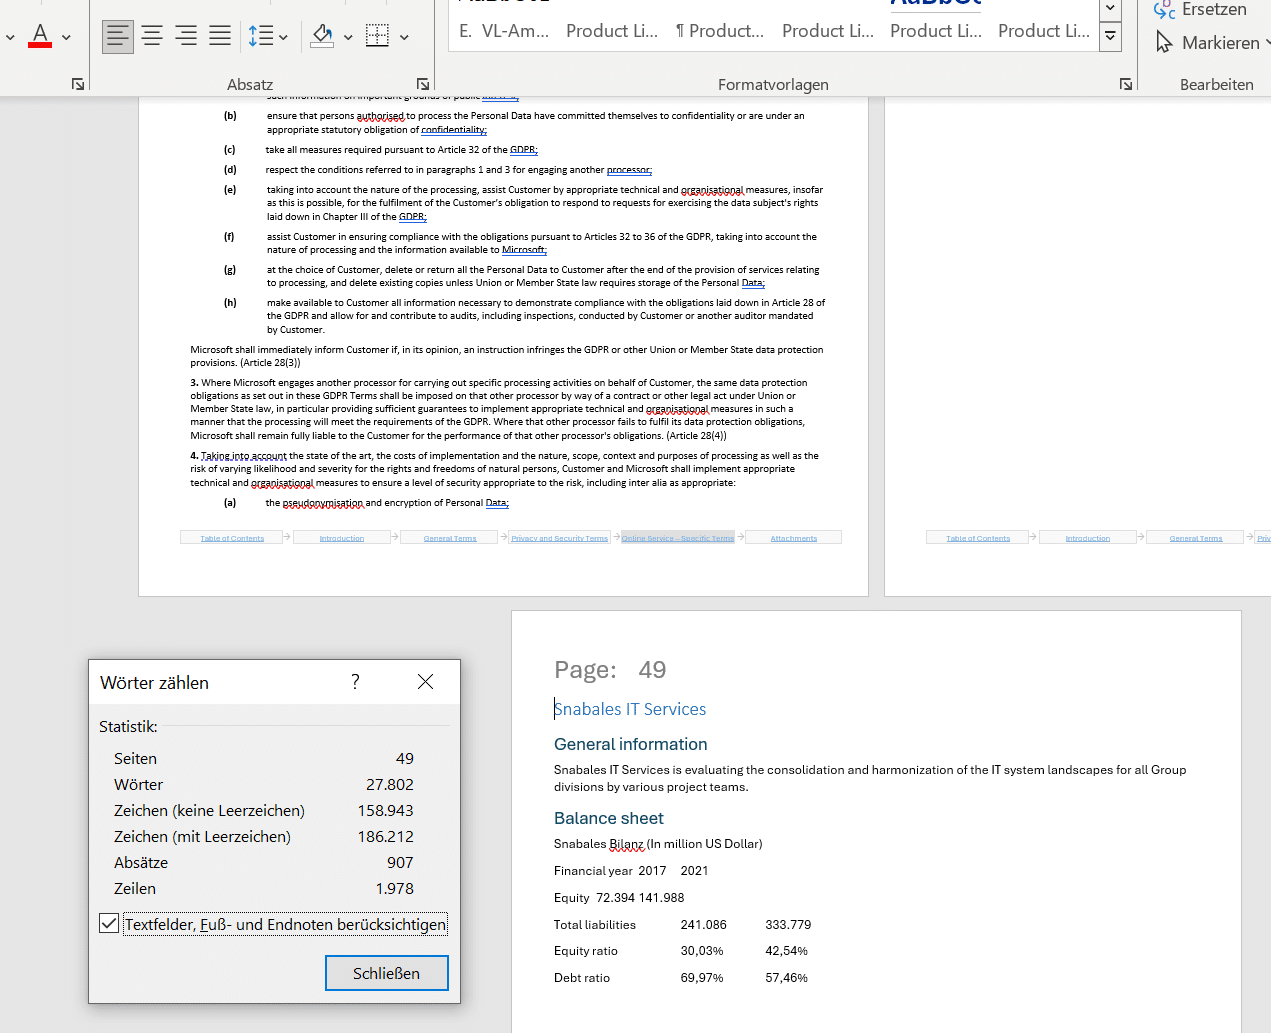Screen dimensions: 1271x1033
Task: Choose Ersetzen in Bearbeiten group
Action: pos(1200,10)
